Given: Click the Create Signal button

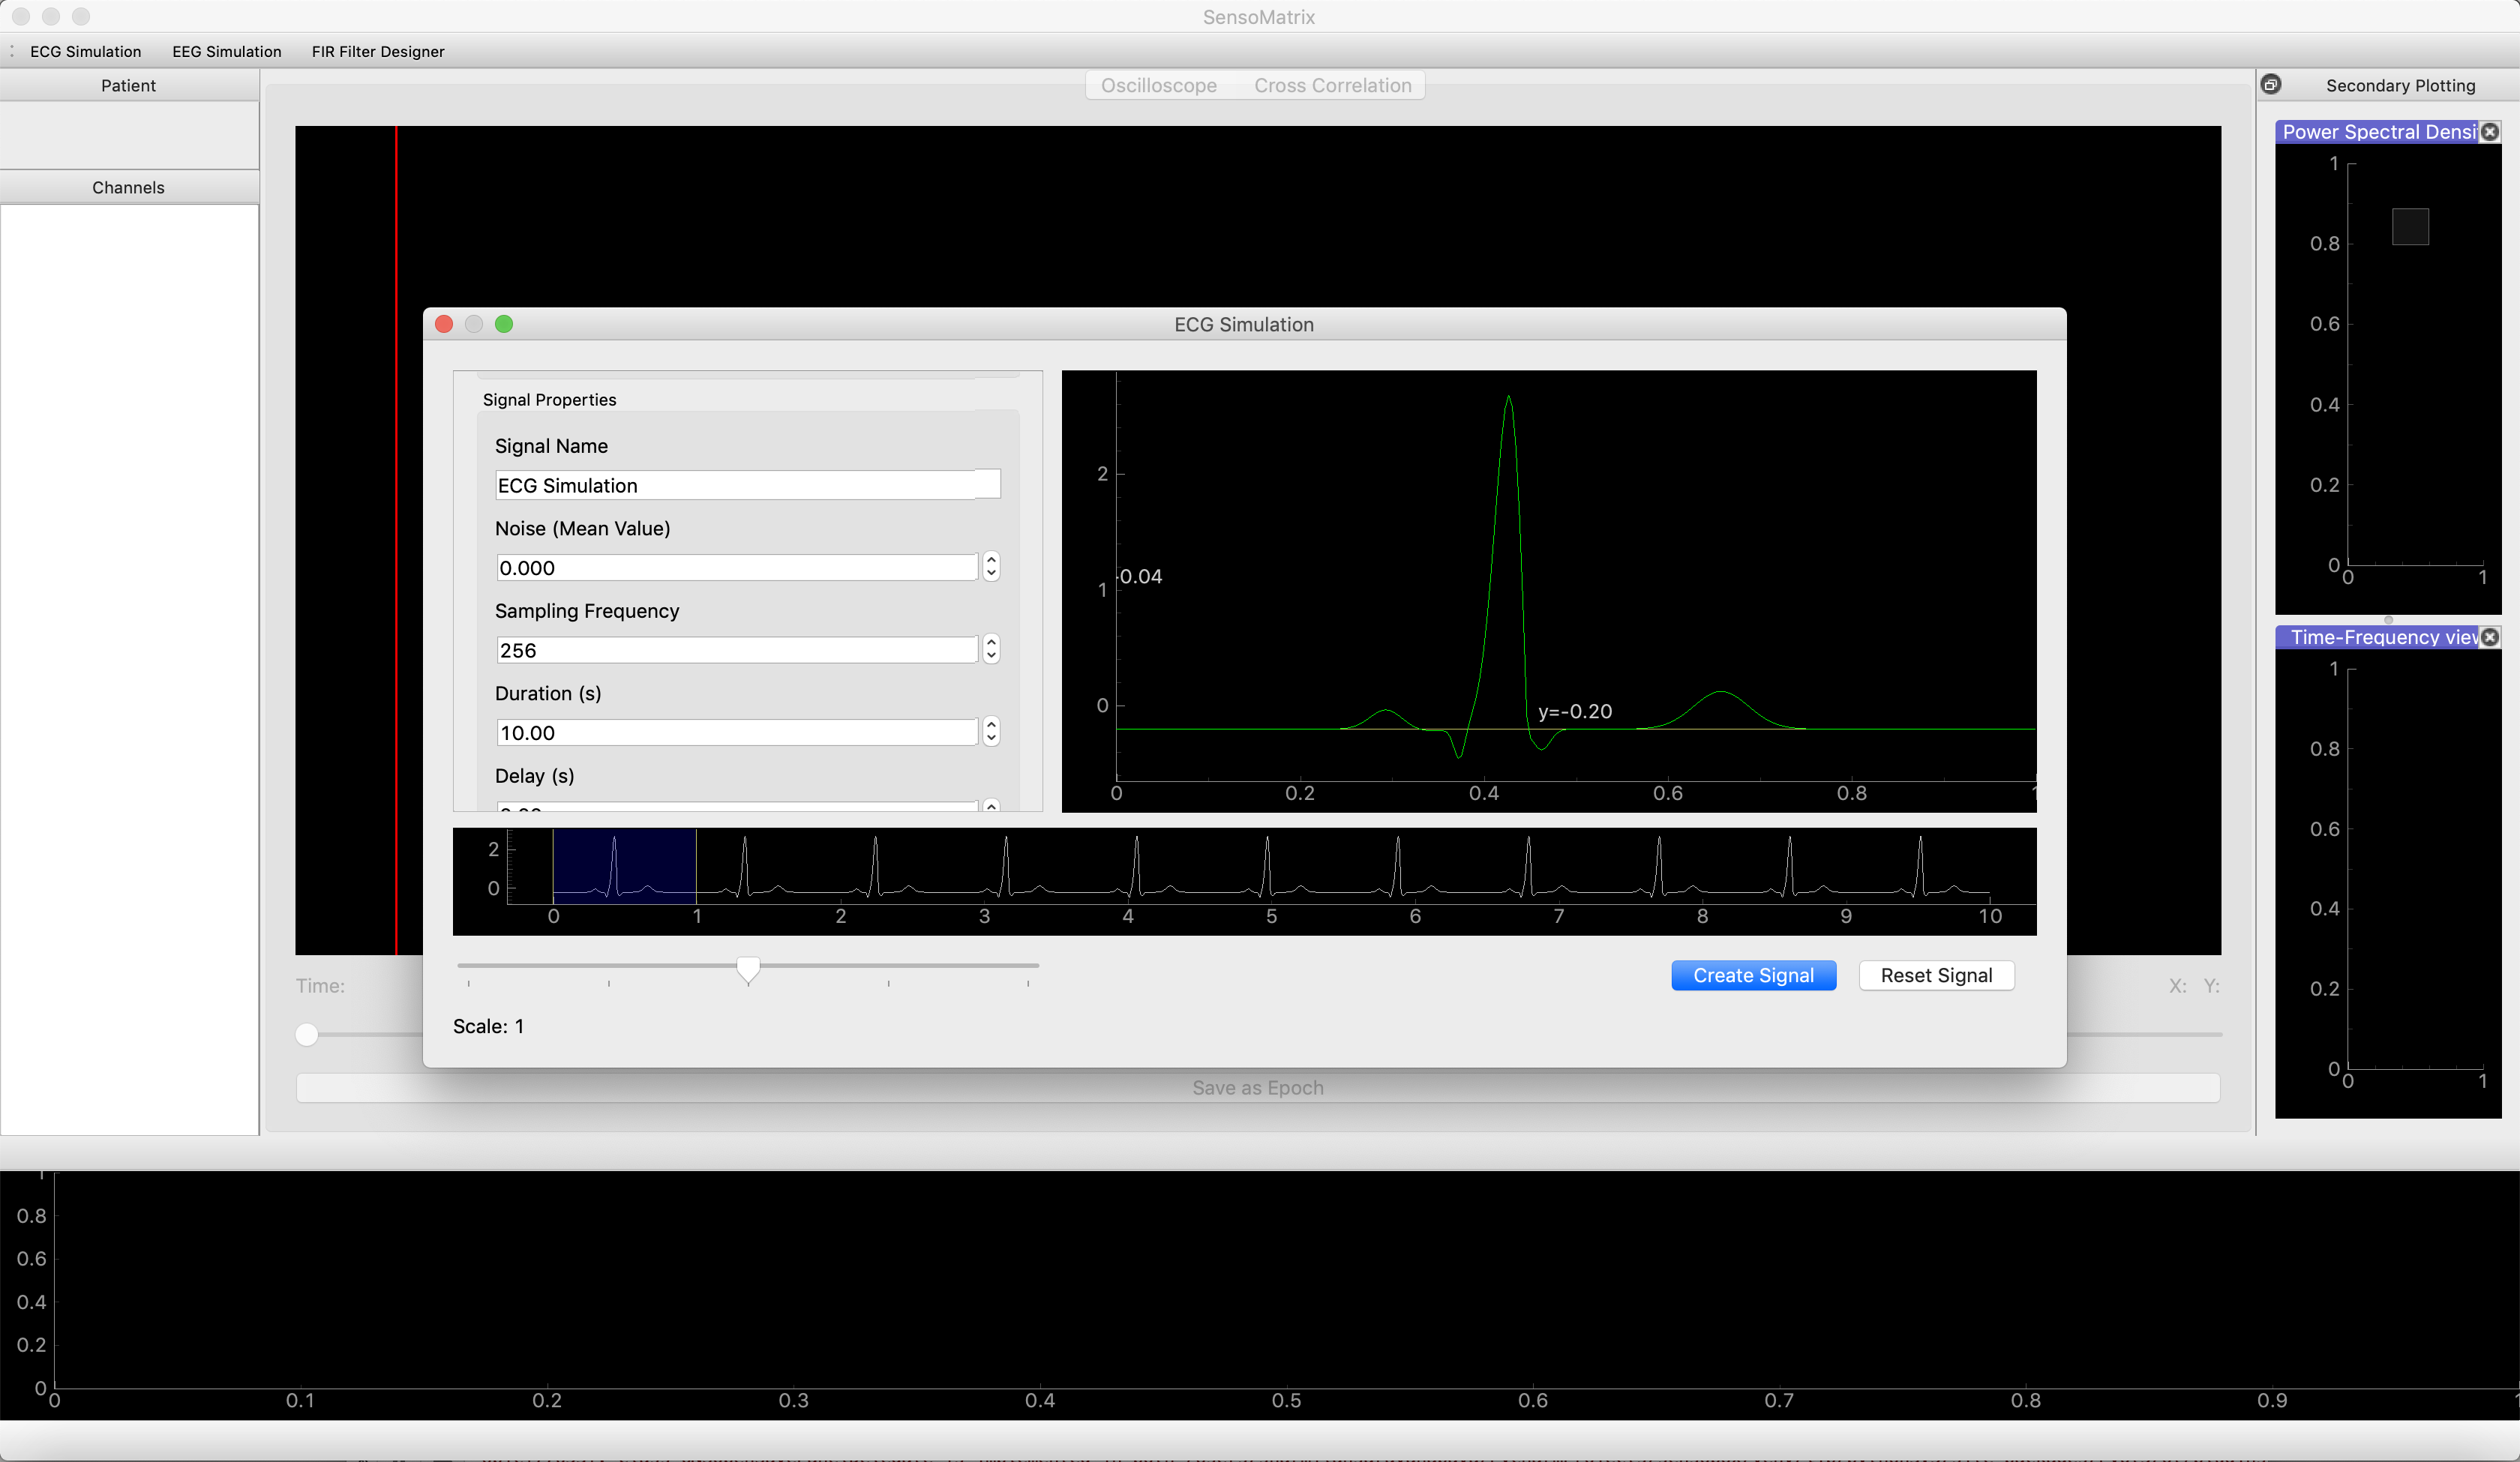Looking at the screenshot, I should pos(1753,975).
